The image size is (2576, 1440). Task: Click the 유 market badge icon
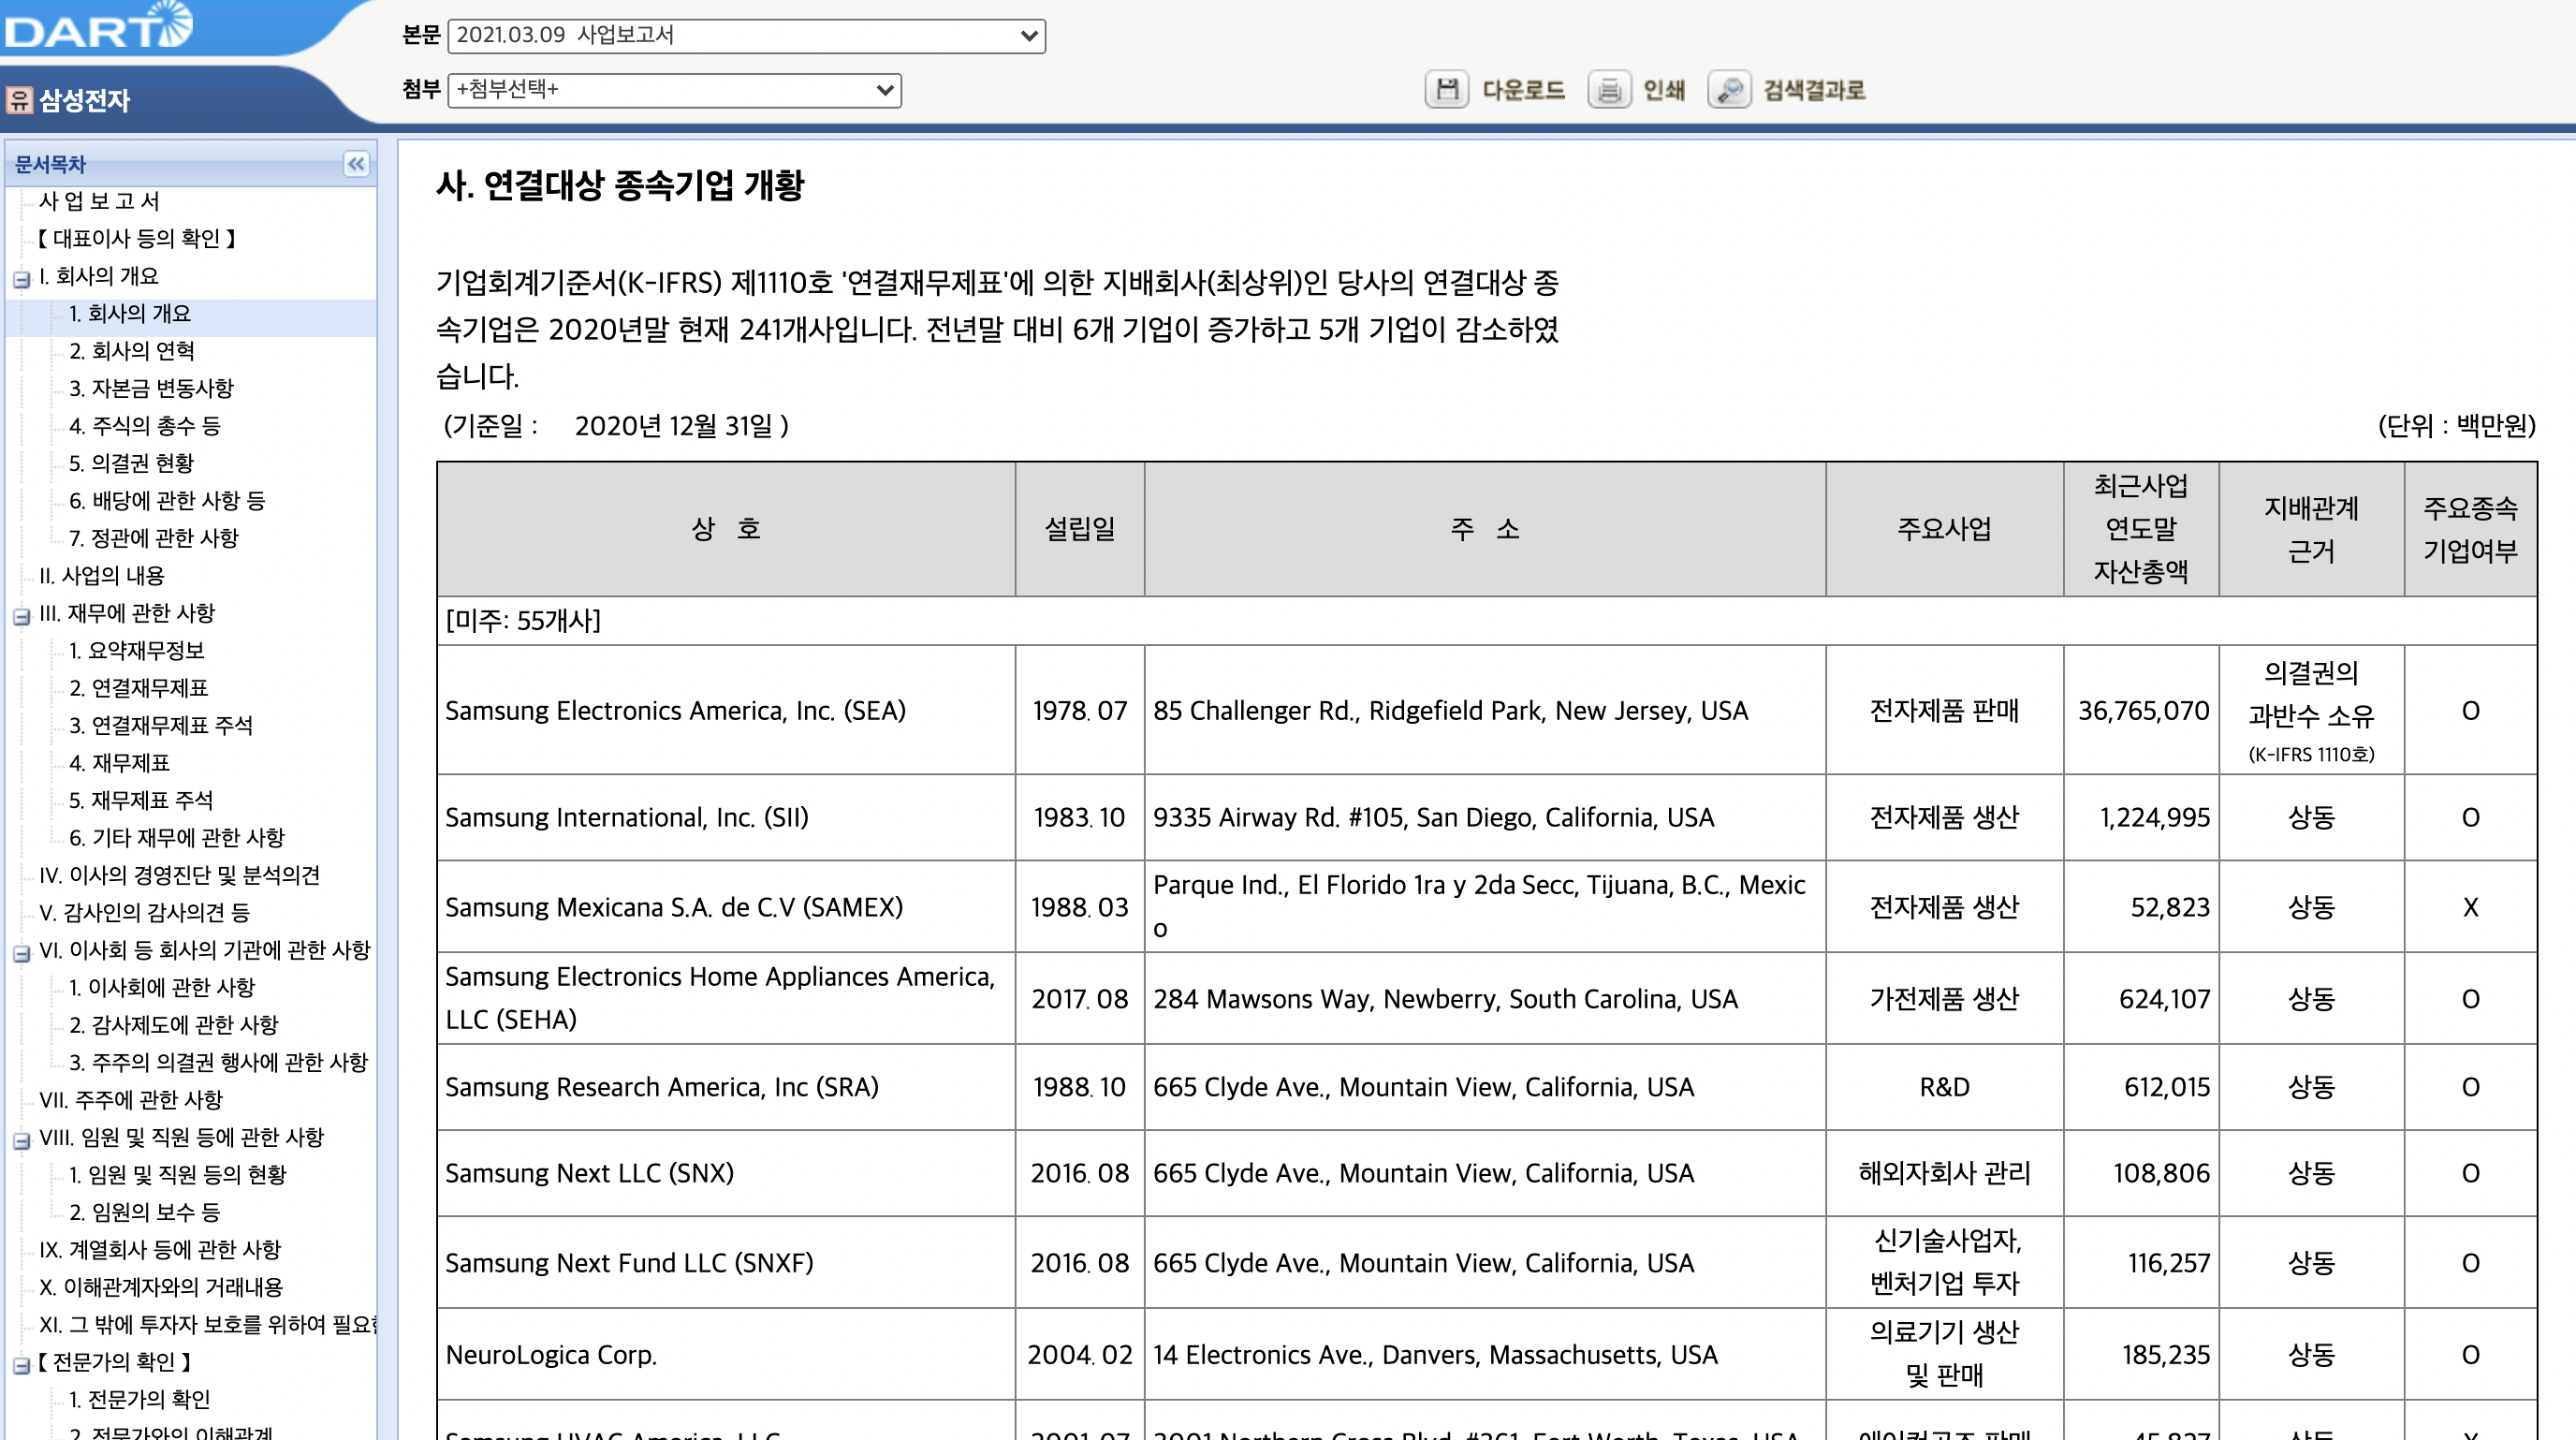point(19,100)
